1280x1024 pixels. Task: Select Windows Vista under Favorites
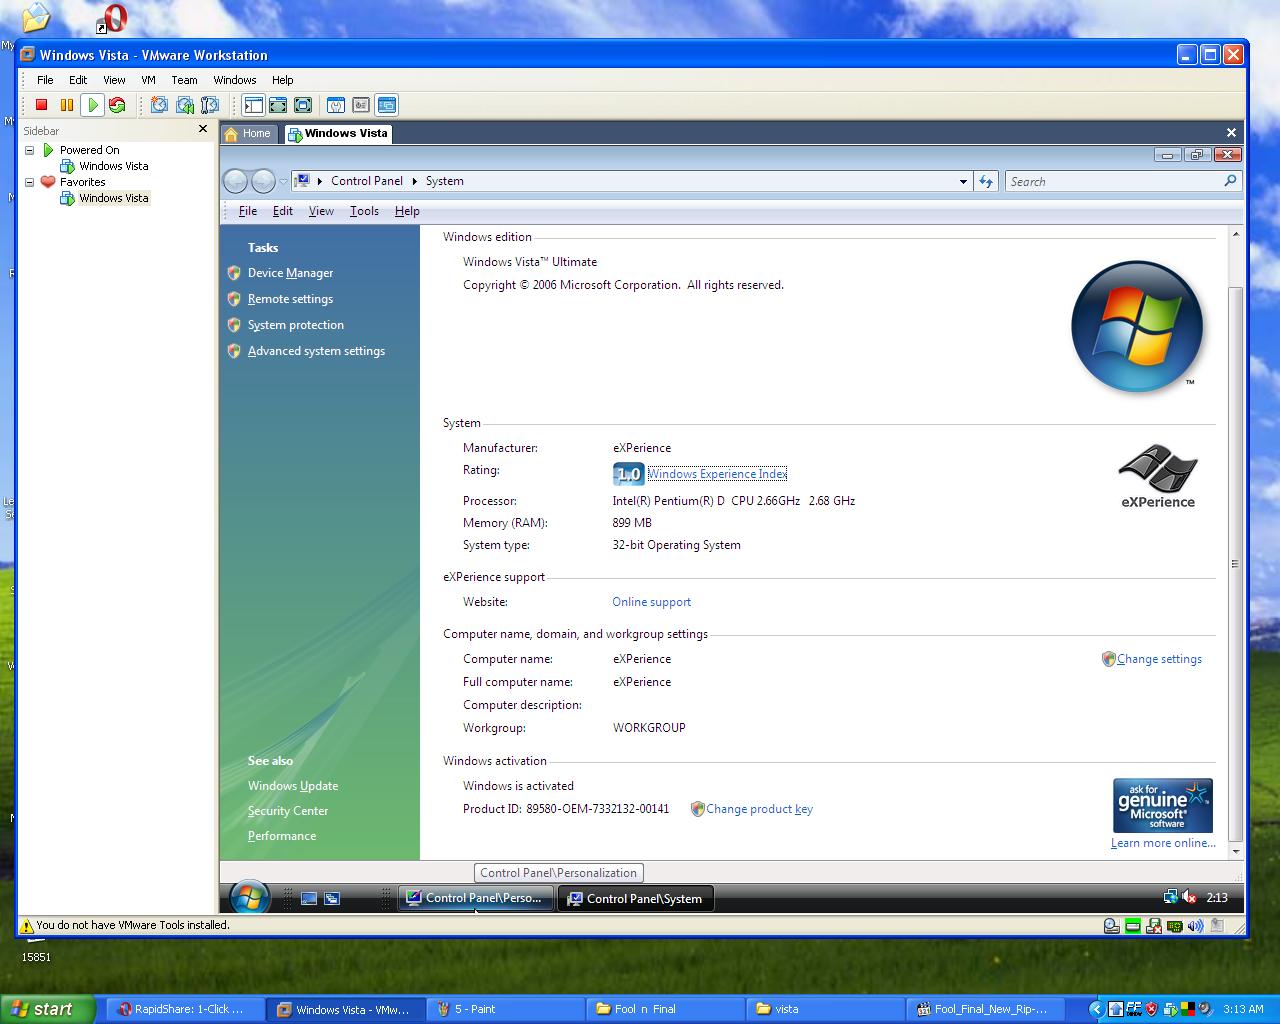tap(113, 198)
